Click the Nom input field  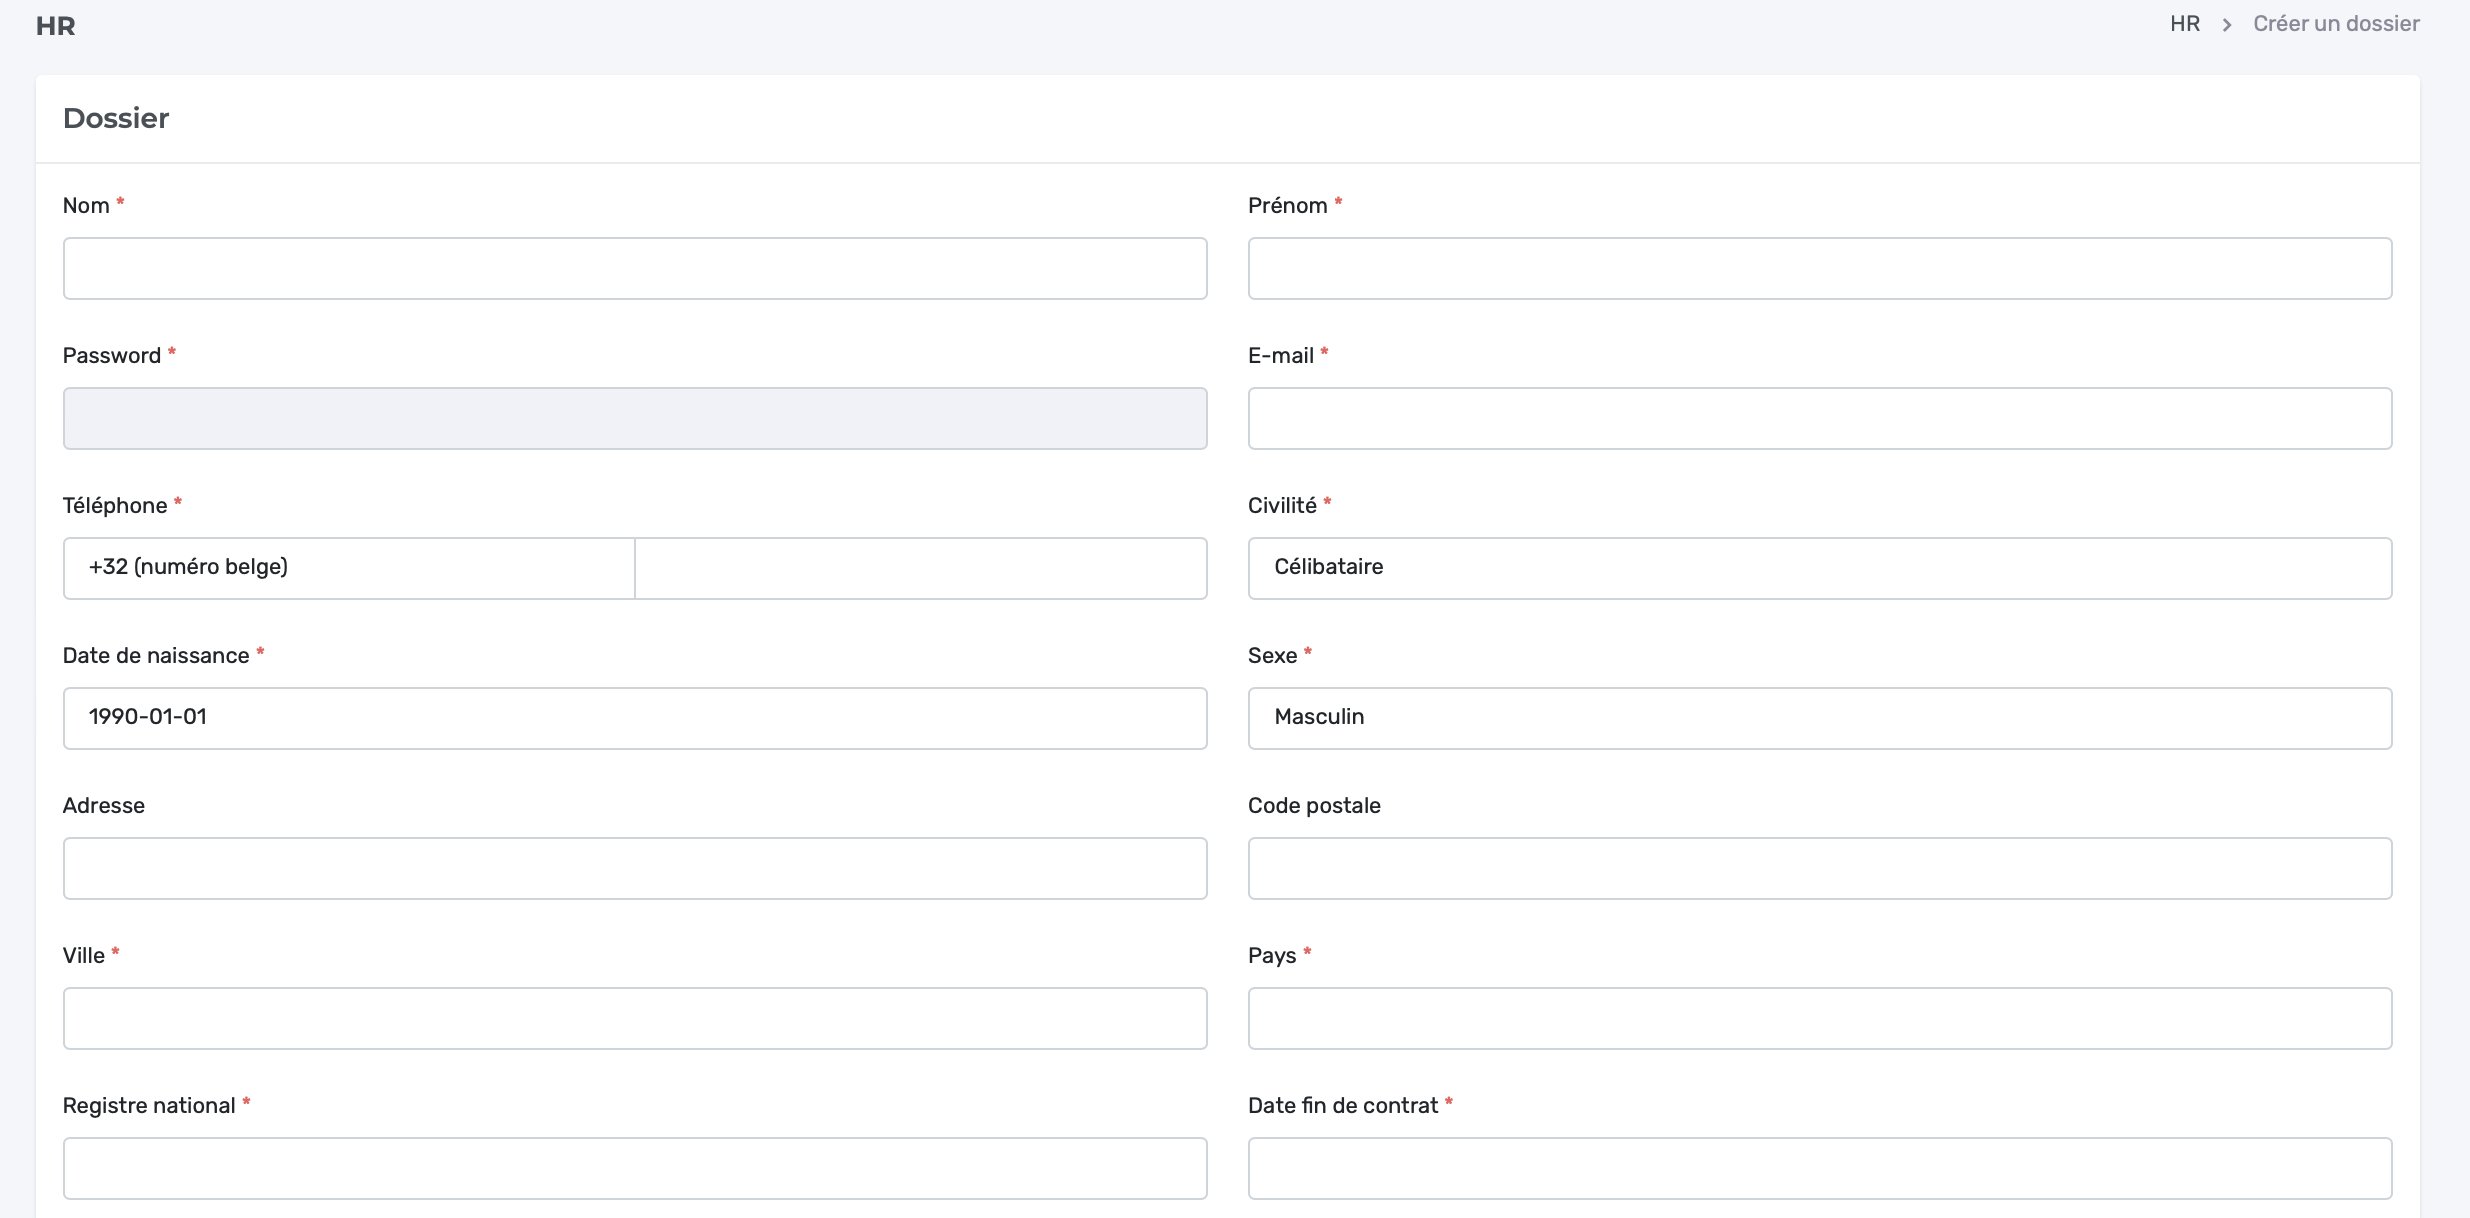tap(635, 268)
